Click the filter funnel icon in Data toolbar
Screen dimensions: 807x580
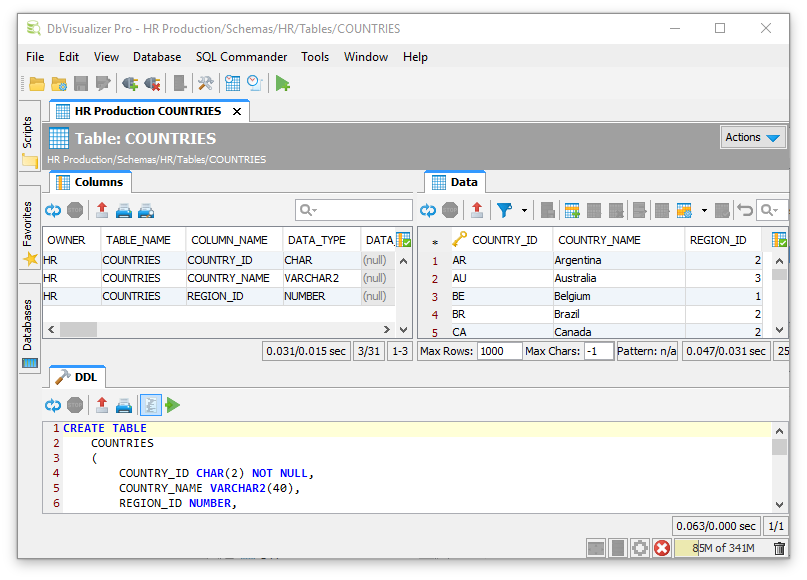[x=506, y=210]
